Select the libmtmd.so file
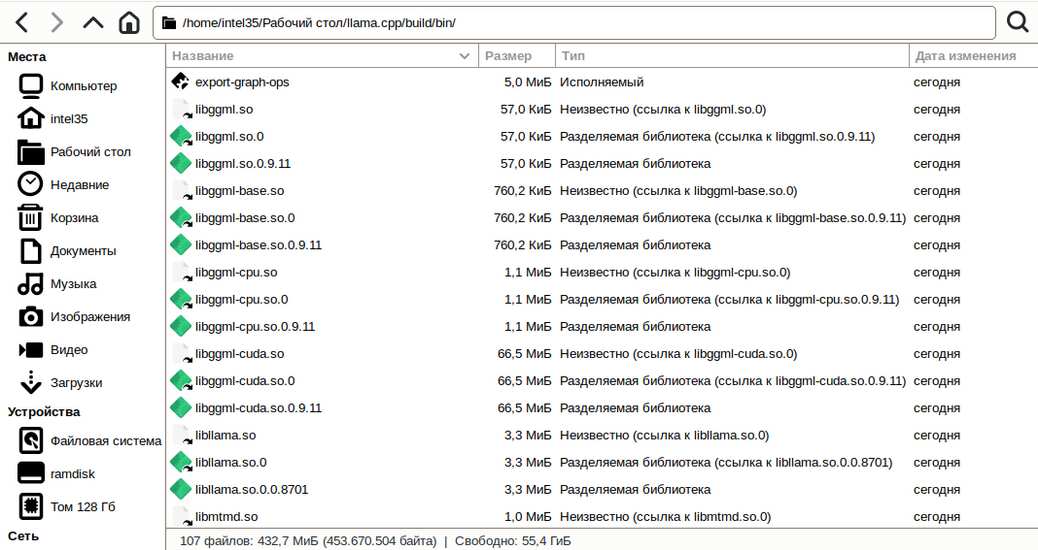The image size is (1038, 550). (x=226, y=516)
